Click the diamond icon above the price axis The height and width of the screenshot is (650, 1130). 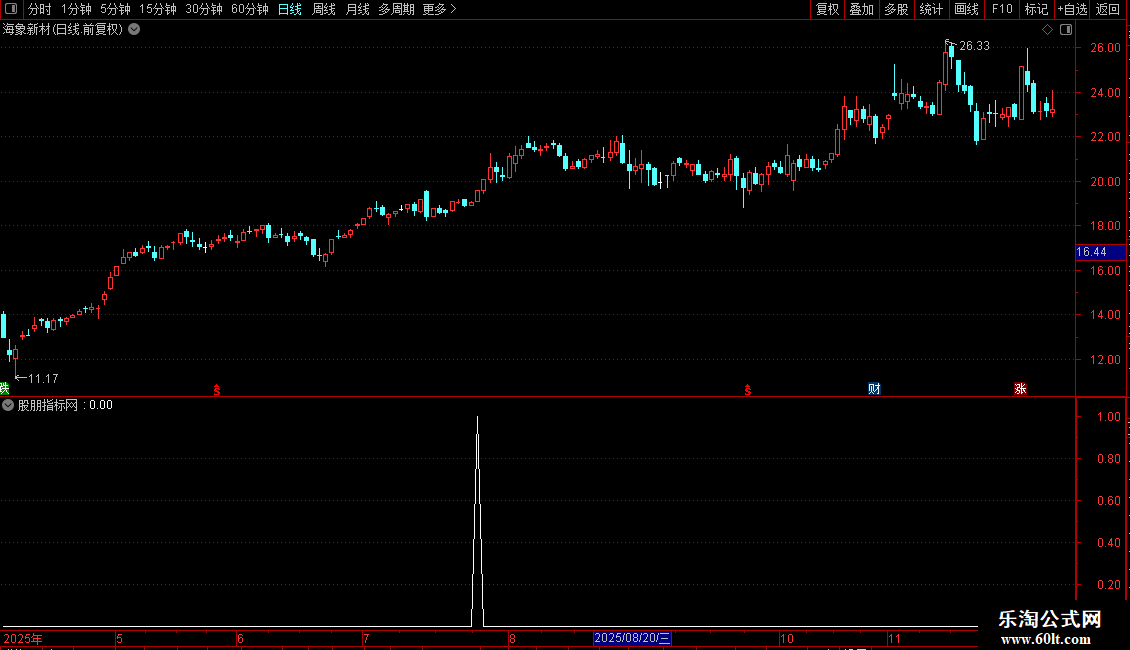pos(1047,30)
